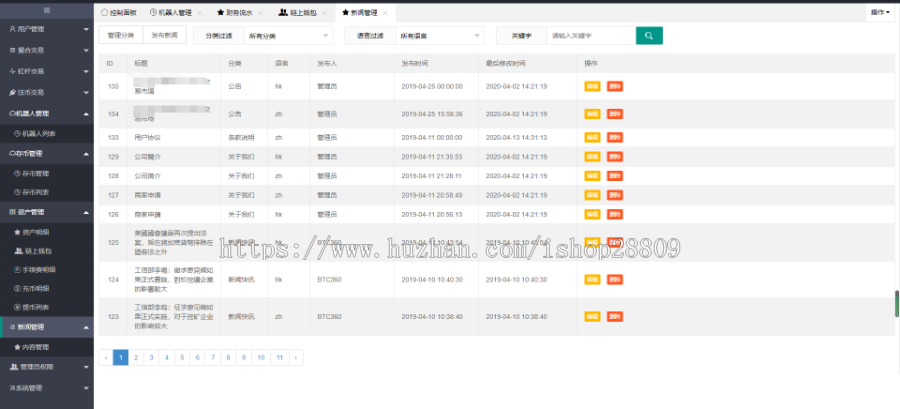Open the 所有分类 category filter dropdown
This screenshot has height=409, width=900.
pos(288,36)
